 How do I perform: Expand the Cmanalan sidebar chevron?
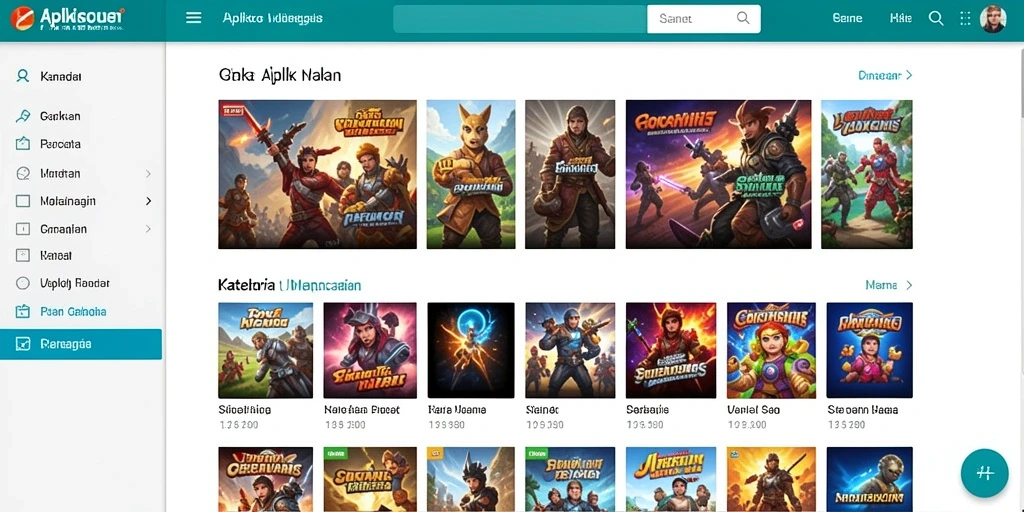tap(148, 229)
